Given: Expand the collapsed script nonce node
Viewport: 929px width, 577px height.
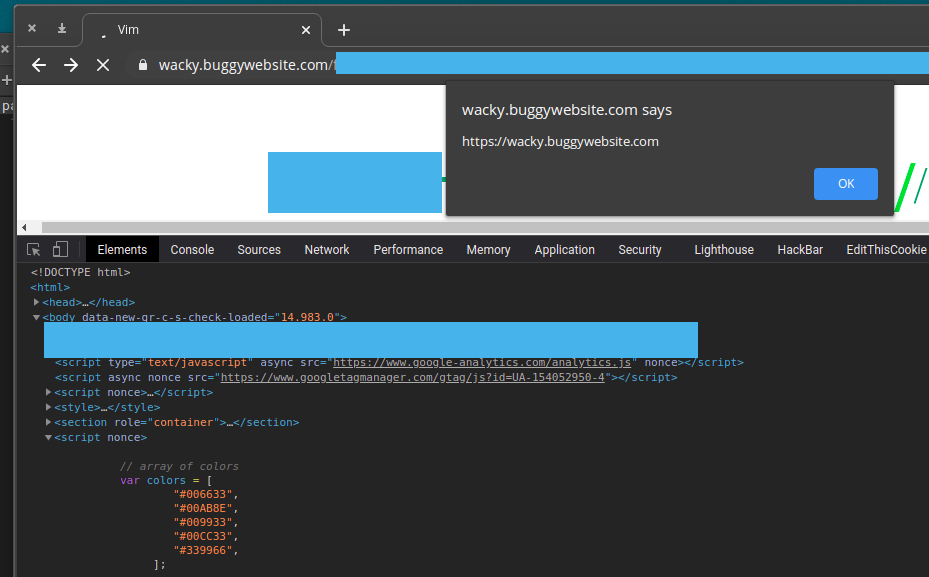Looking at the screenshot, I should 49,392.
